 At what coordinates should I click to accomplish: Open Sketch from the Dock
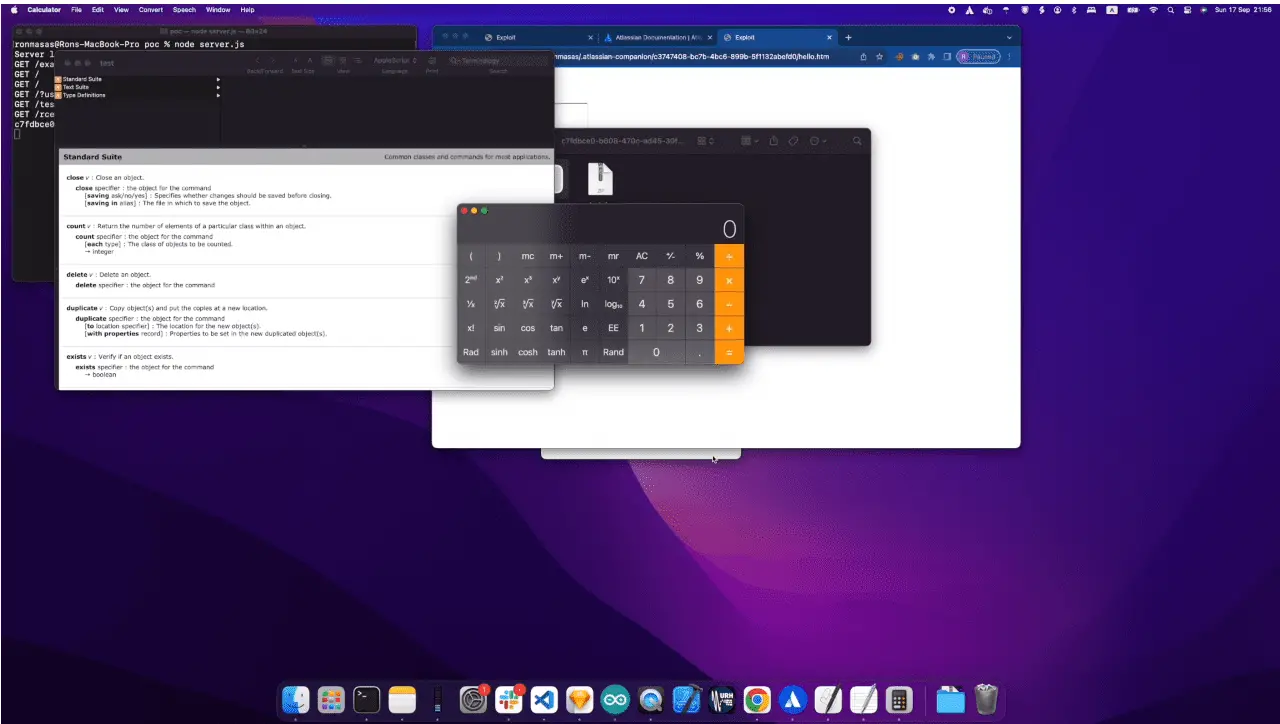[x=579, y=700]
